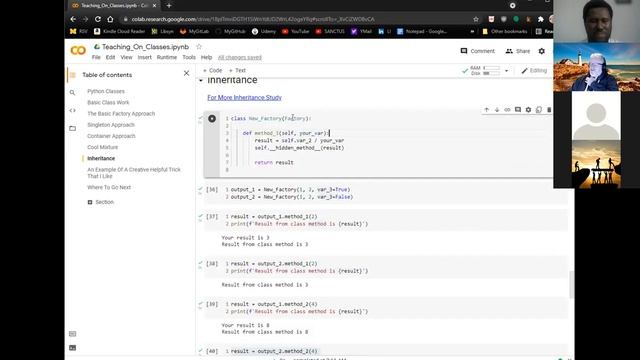Image resolution: width=640 pixels, height=360 pixels.
Task: Jump to Singleton Approach section
Action: (111, 125)
